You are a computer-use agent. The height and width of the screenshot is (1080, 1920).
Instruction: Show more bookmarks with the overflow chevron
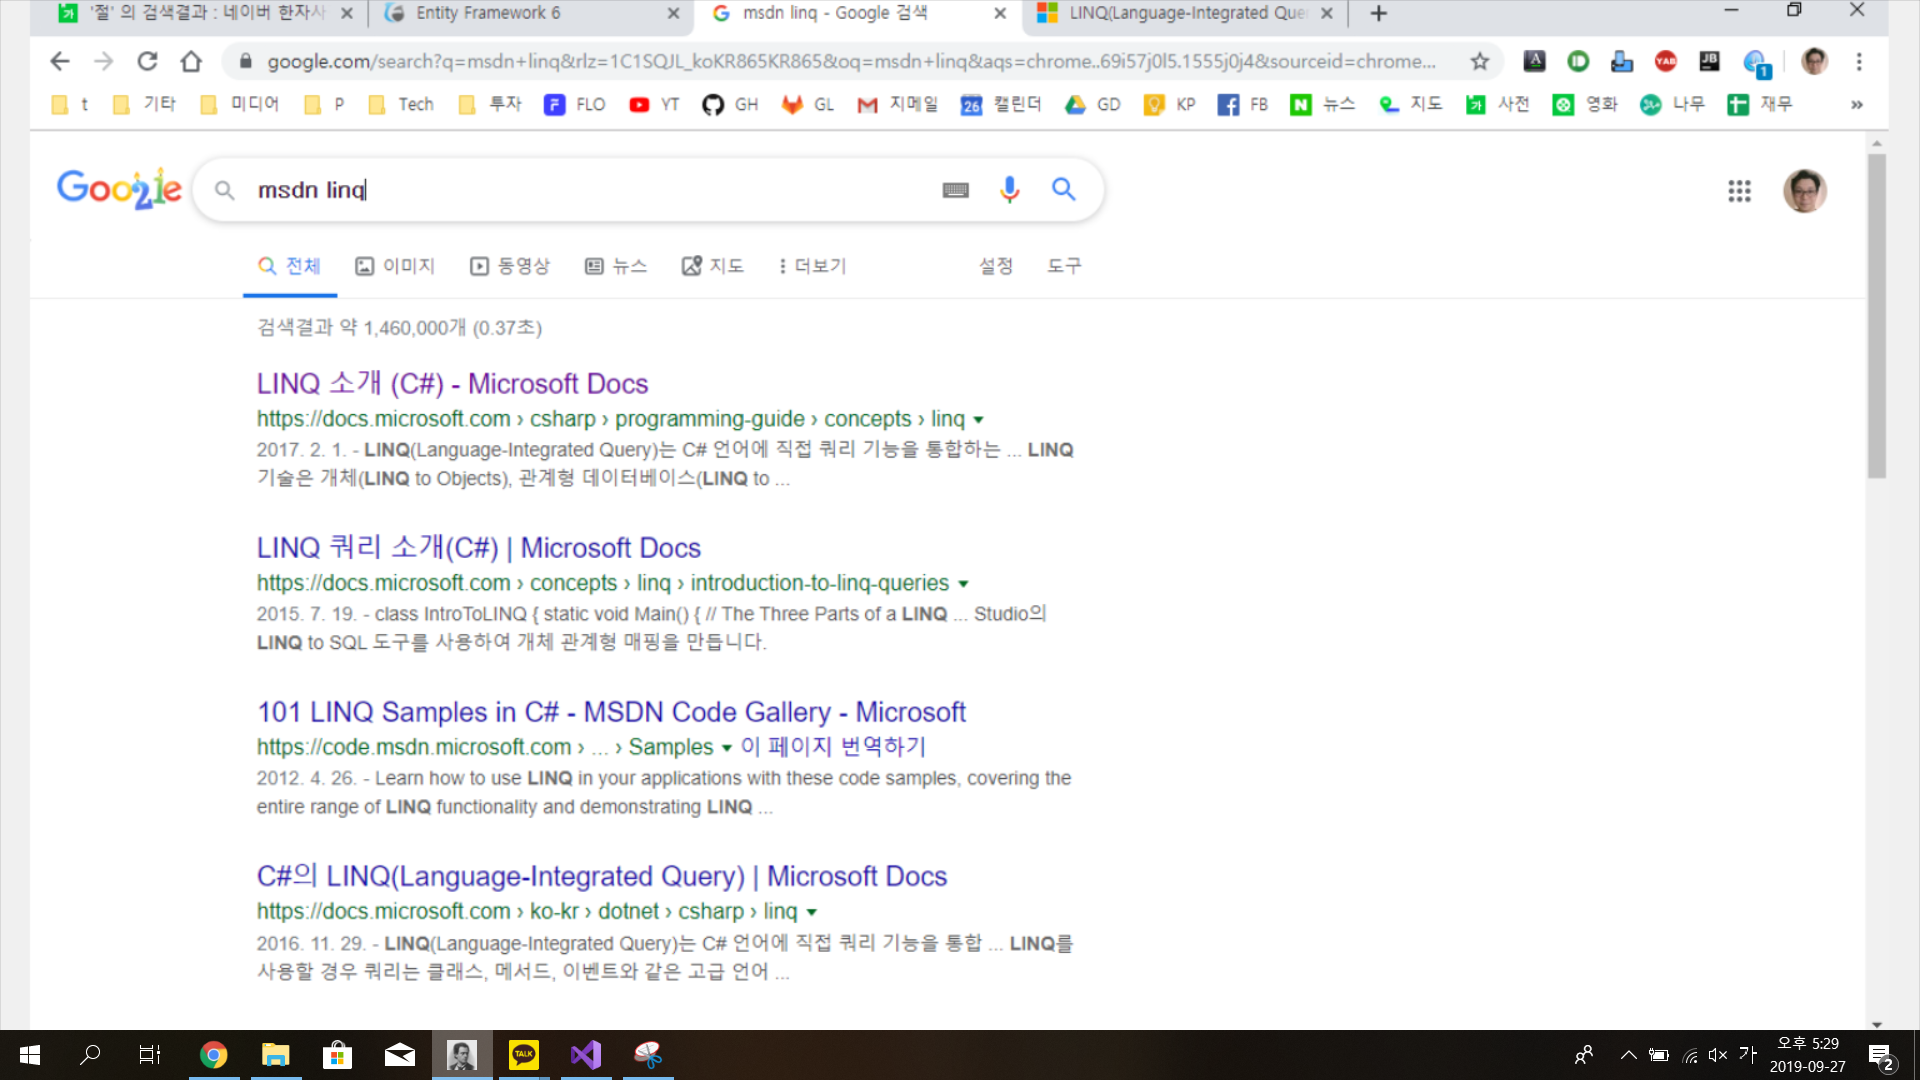click(1856, 104)
